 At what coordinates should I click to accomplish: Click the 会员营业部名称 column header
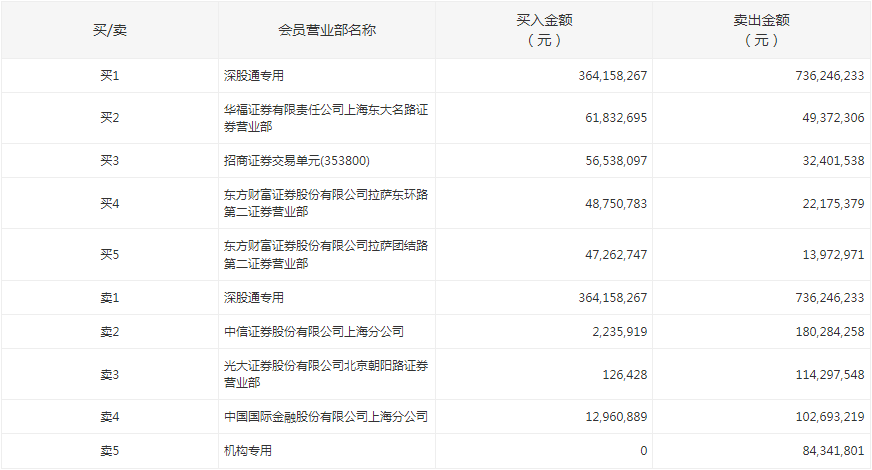click(x=327, y=30)
